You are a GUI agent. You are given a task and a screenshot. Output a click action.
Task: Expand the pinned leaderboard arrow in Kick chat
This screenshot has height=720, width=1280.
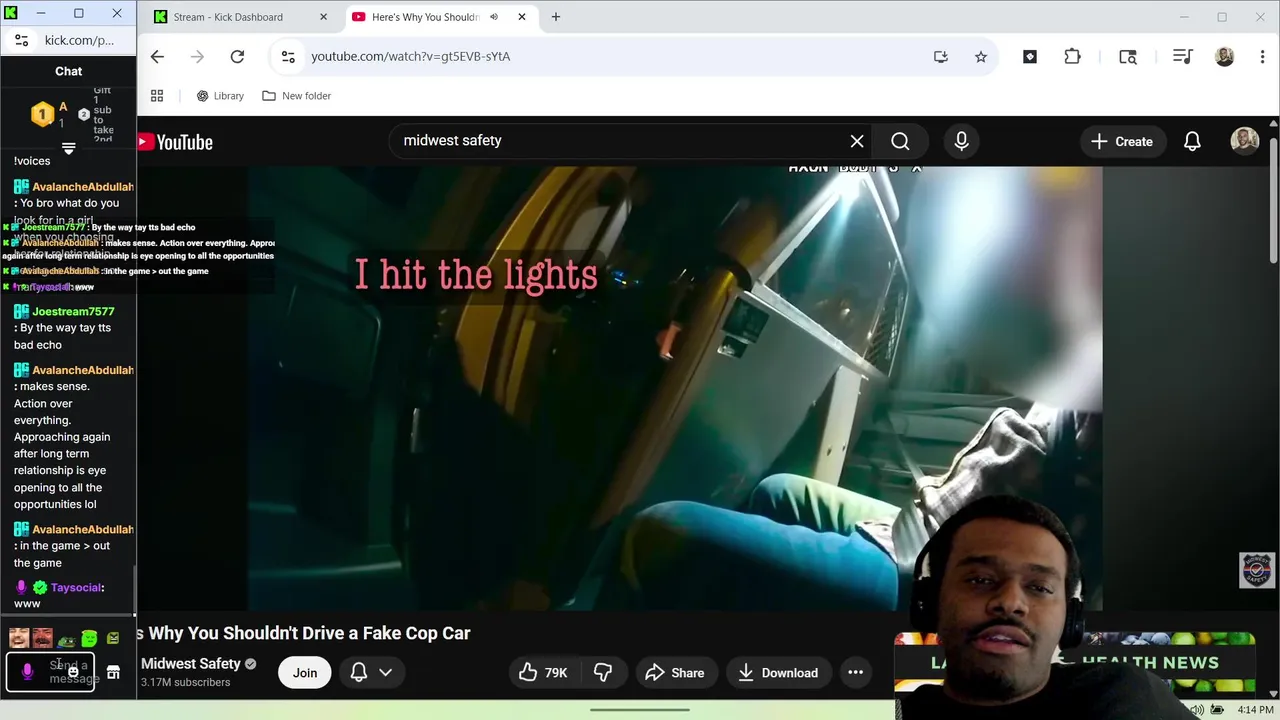pyautogui.click(x=69, y=148)
